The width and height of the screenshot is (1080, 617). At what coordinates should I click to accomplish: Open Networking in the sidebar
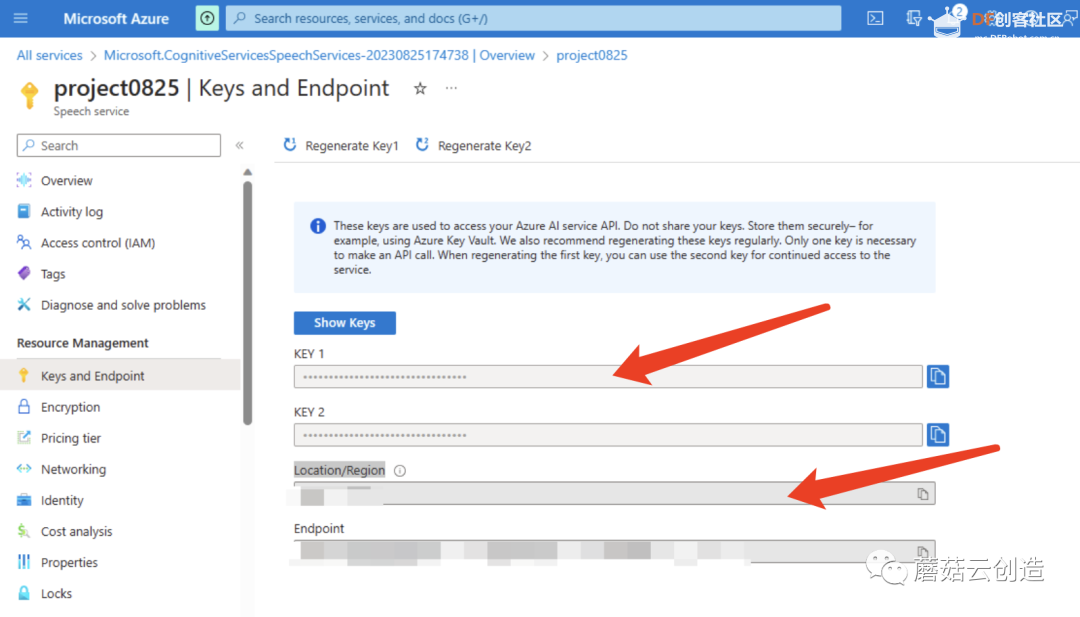(74, 469)
